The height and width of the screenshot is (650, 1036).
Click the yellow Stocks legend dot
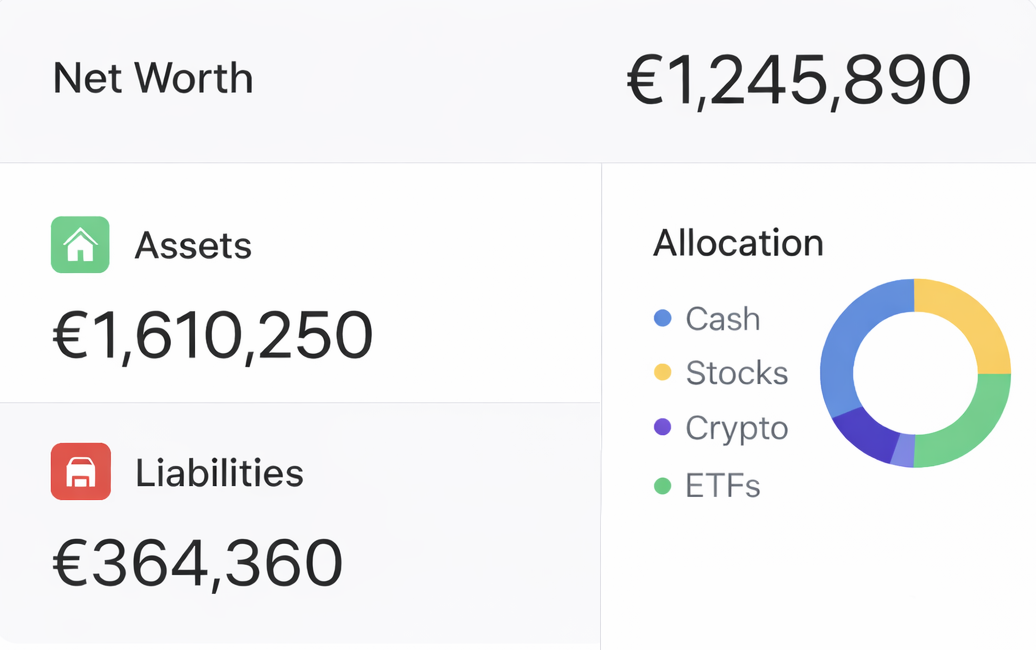(662, 373)
